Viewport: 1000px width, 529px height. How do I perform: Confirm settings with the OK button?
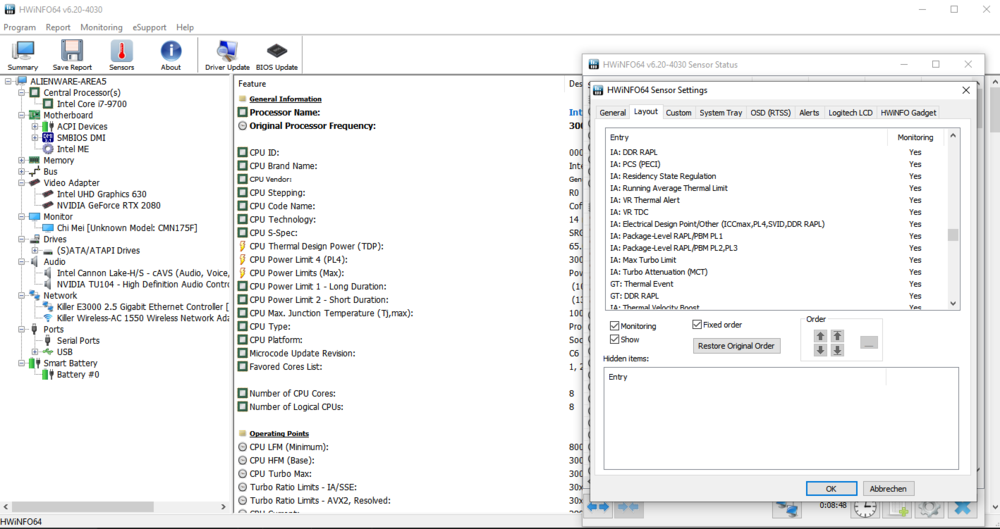tap(831, 488)
